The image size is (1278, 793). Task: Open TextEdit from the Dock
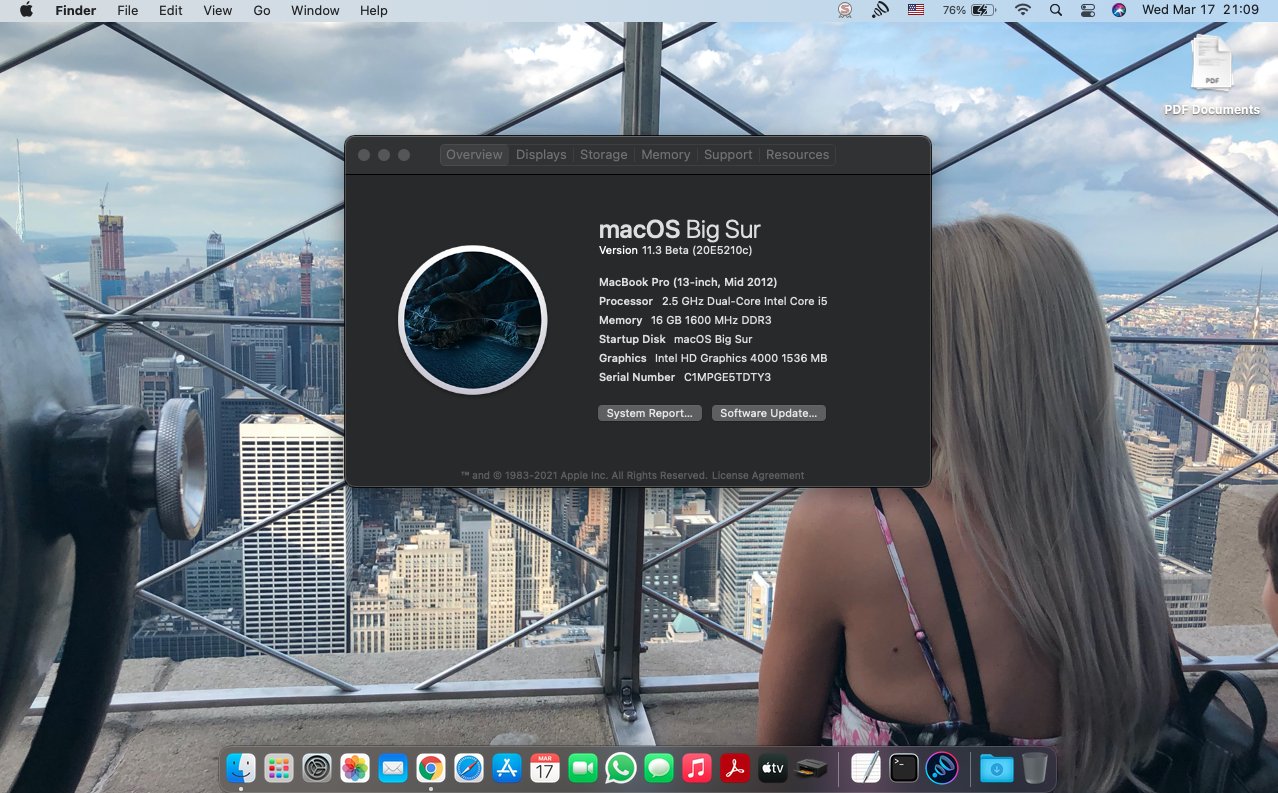tap(866, 768)
